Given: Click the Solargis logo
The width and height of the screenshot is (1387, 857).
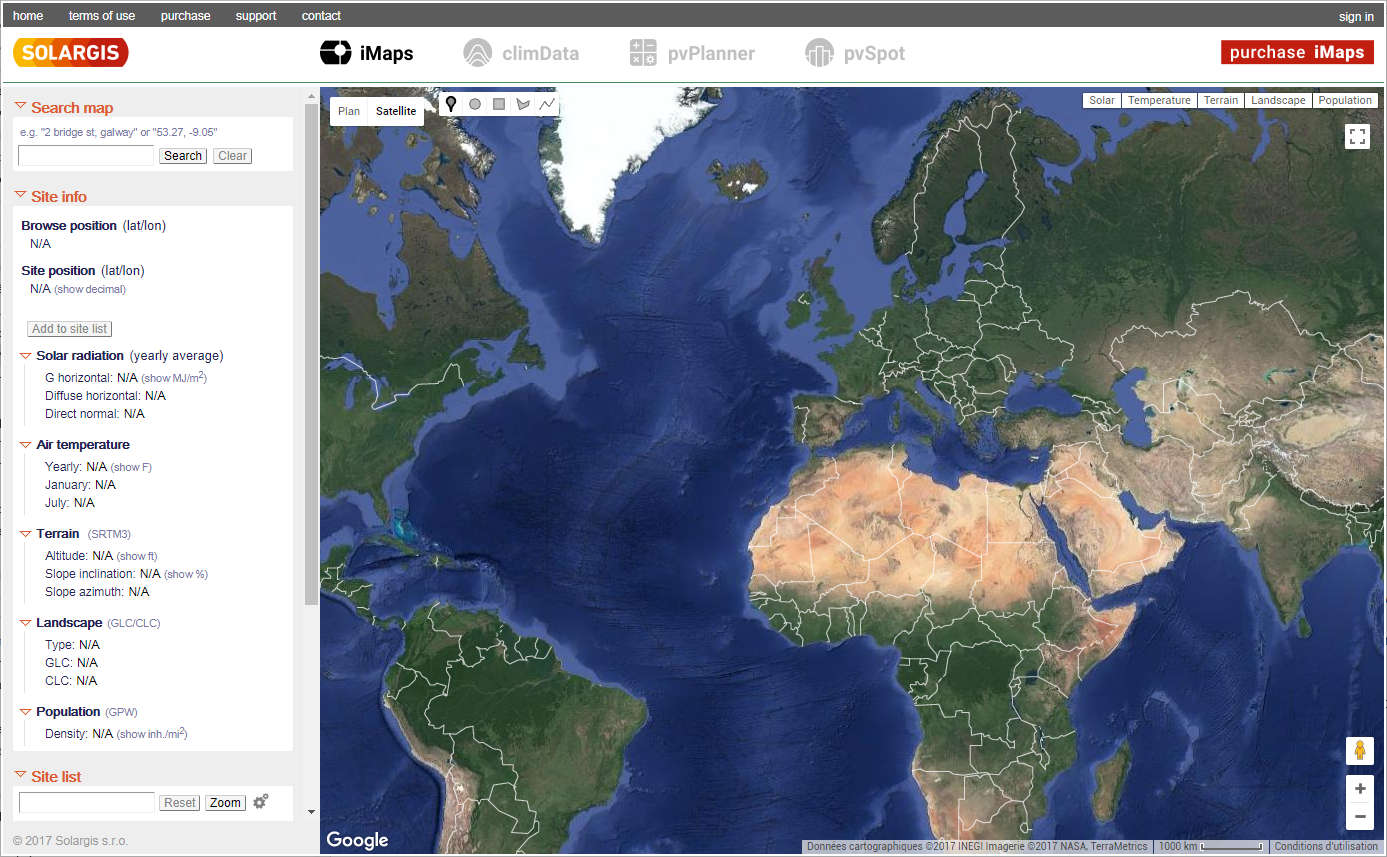Looking at the screenshot, I should [x=71, y=52].
